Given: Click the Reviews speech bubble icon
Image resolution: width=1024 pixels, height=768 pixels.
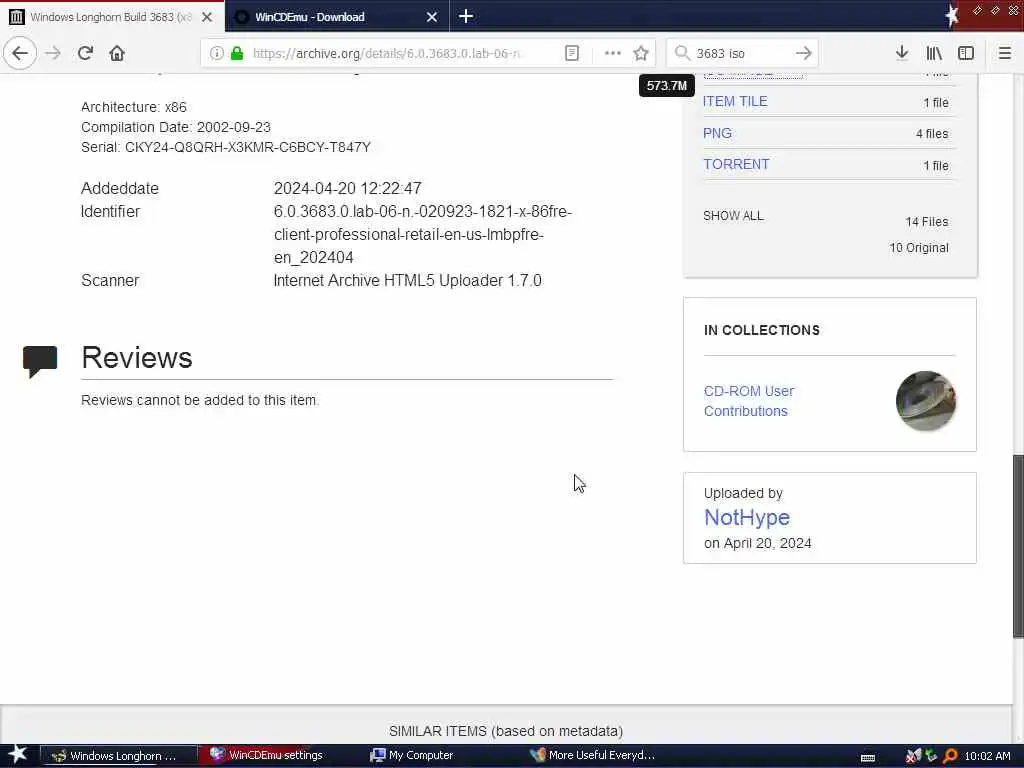Looking at the screenshot, I should (x=40, y=361).
